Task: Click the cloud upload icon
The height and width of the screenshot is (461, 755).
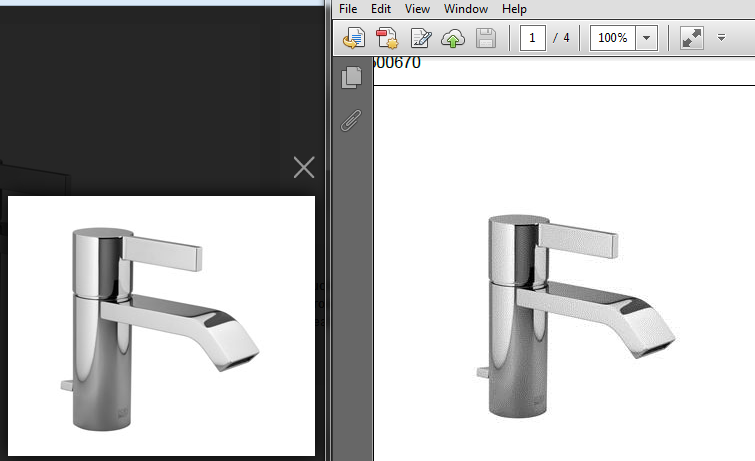Action: [453, 39]
